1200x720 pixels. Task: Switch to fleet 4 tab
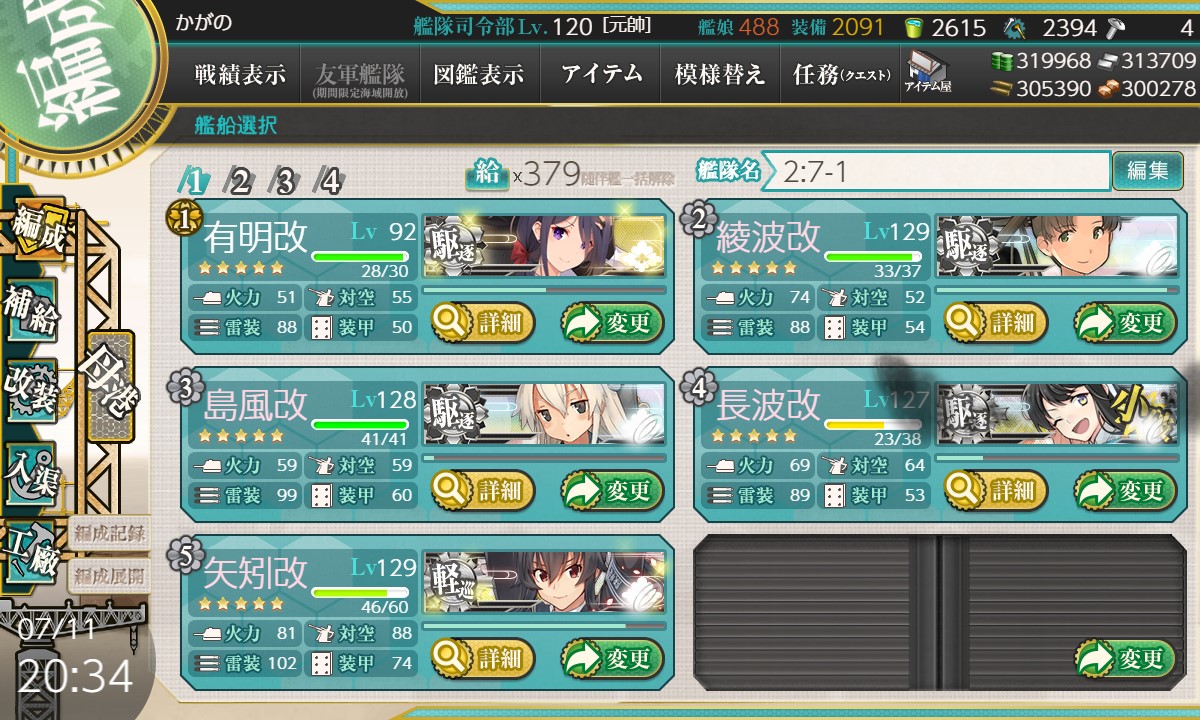[329, 181]
